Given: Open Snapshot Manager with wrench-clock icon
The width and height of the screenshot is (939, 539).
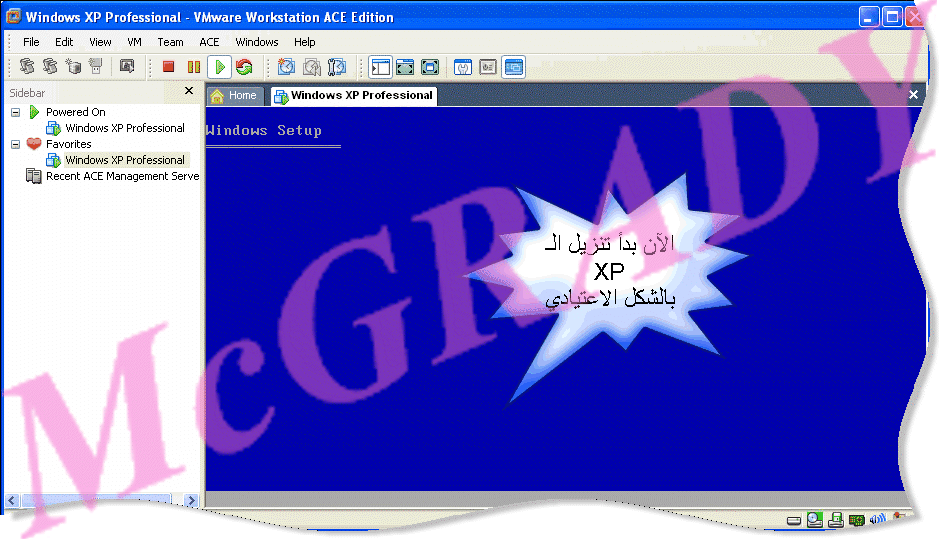Looking at the screenshot, I should [x=337, y=67].
